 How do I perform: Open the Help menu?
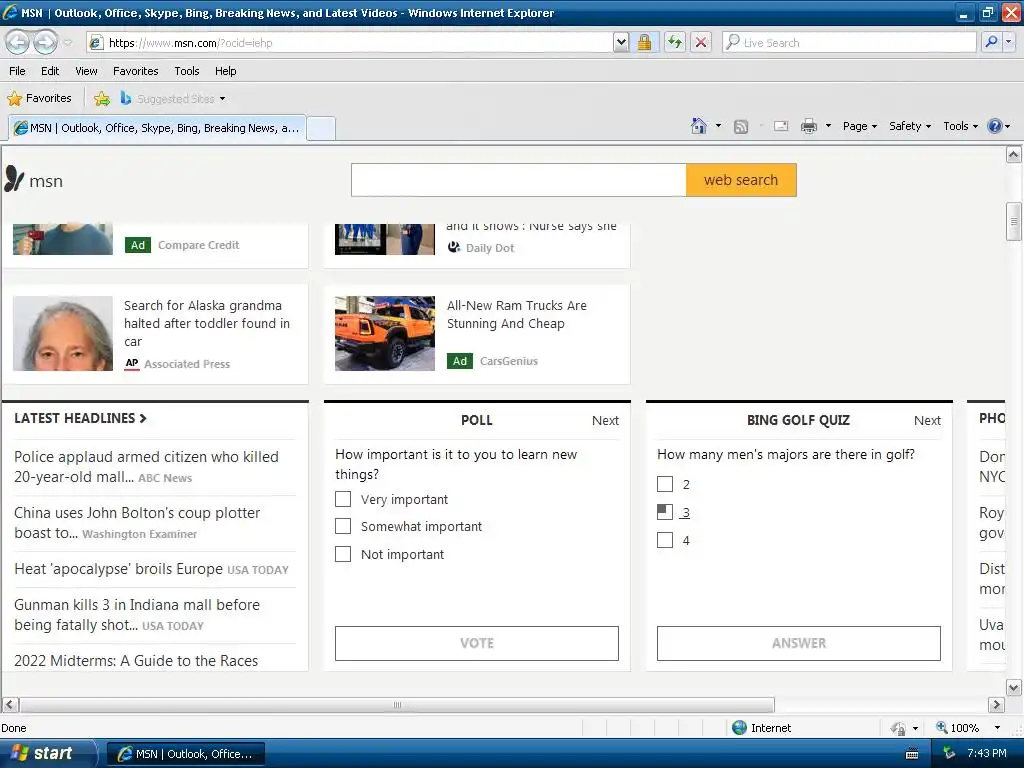[225, 71]
